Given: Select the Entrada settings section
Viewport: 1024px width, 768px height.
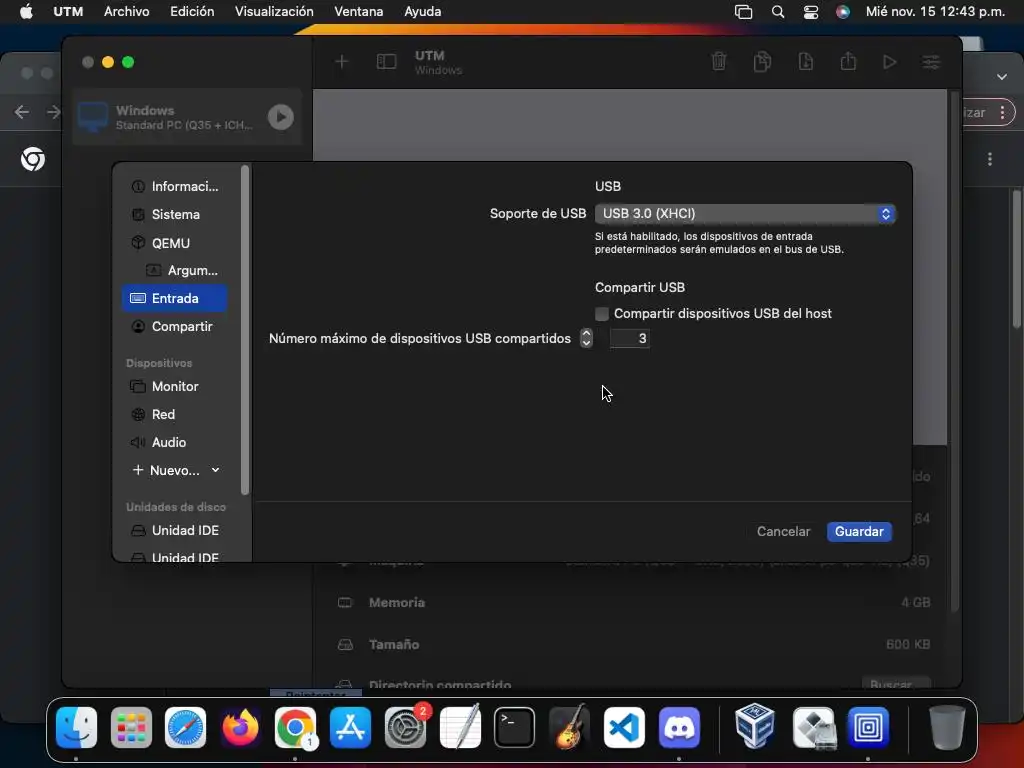Looking at the screenshot, I should pyautogui.click(x=174, y=298).
